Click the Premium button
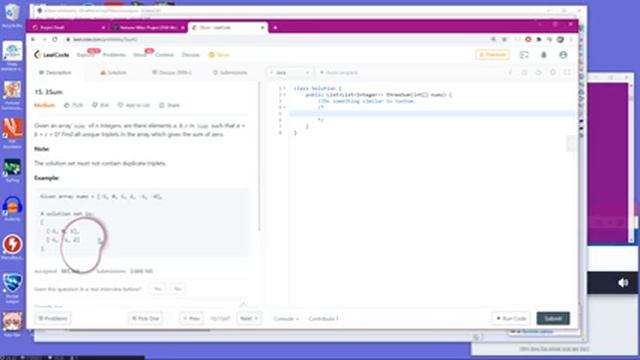Viewport: 640px width, 360px height. (492, 55)
